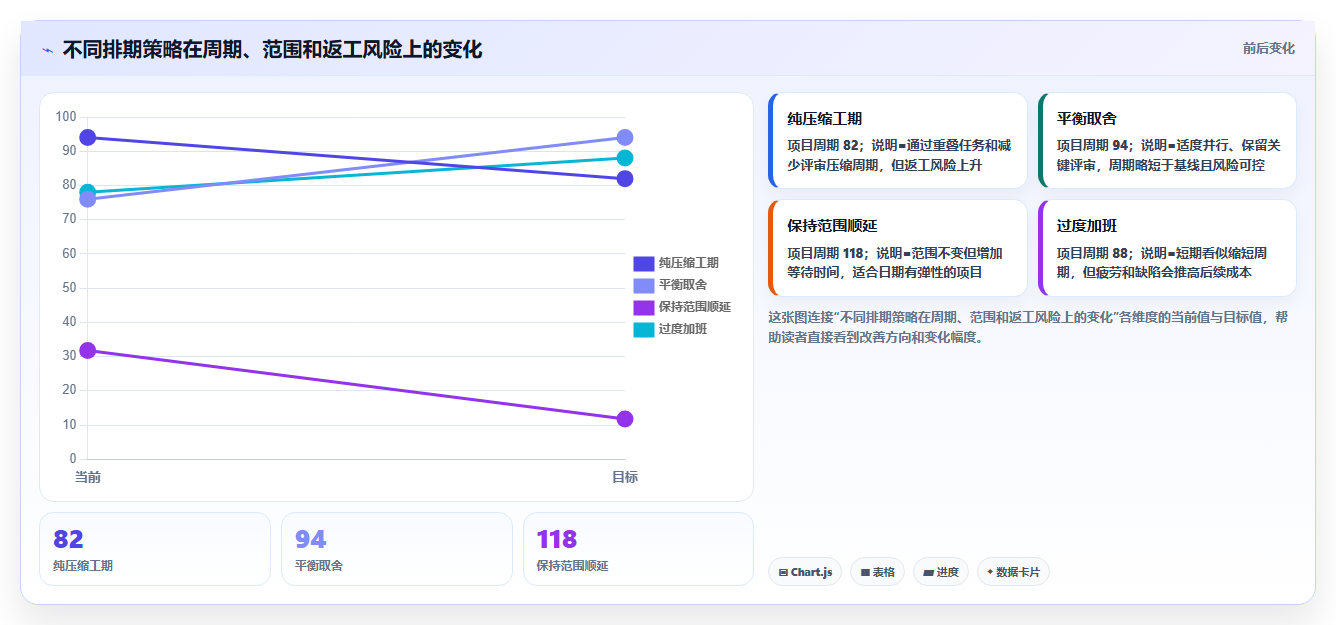Click the 目标 x-axis label

(625, 477)
